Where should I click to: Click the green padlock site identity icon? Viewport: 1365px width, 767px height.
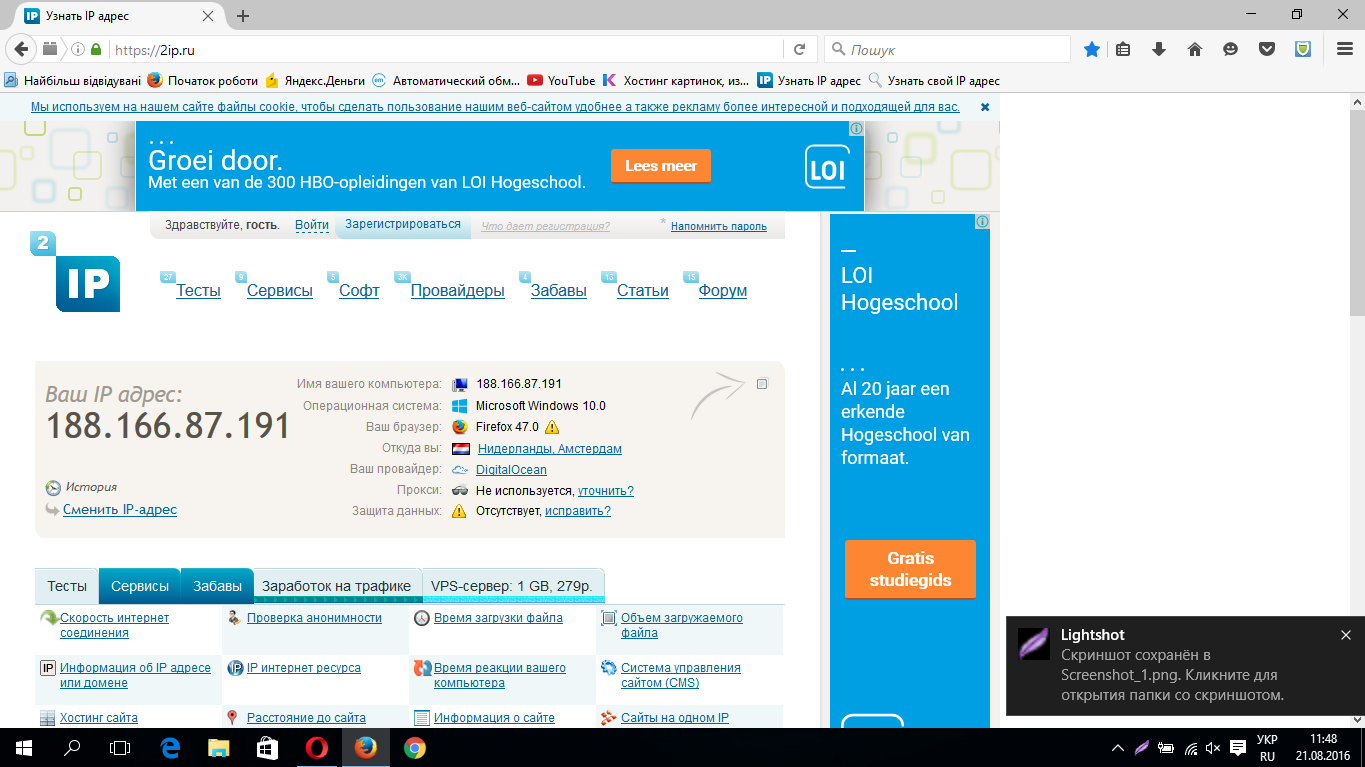point(96,49)
